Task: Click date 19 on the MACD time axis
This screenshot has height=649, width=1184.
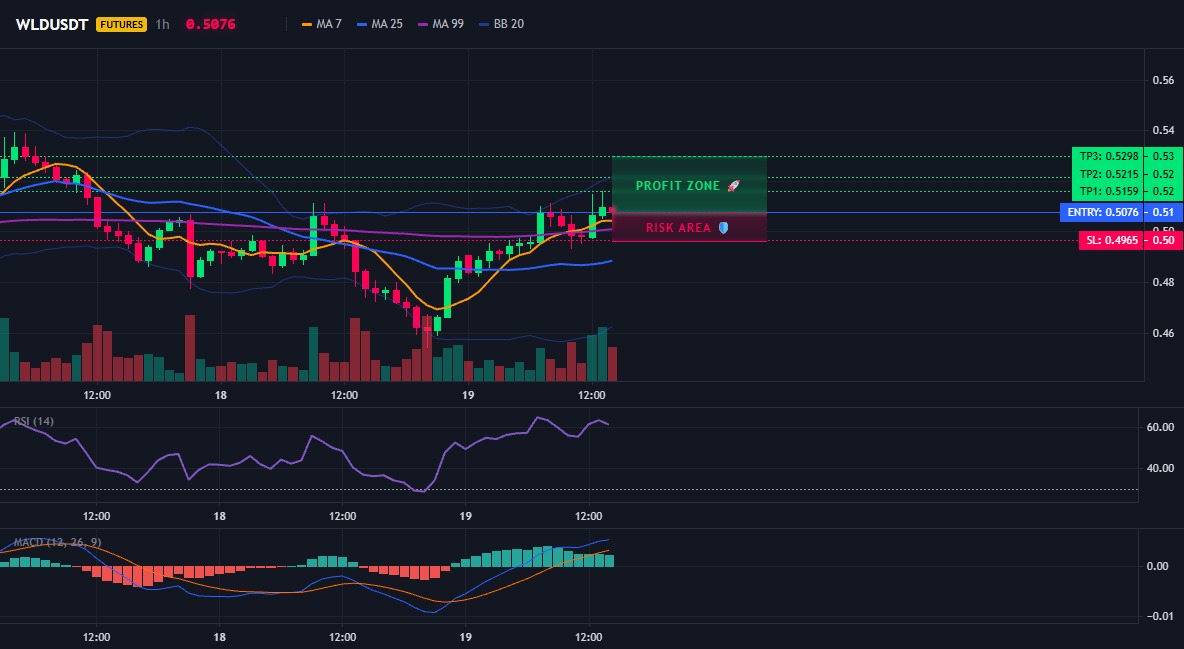Action: [x=465, y=638]
